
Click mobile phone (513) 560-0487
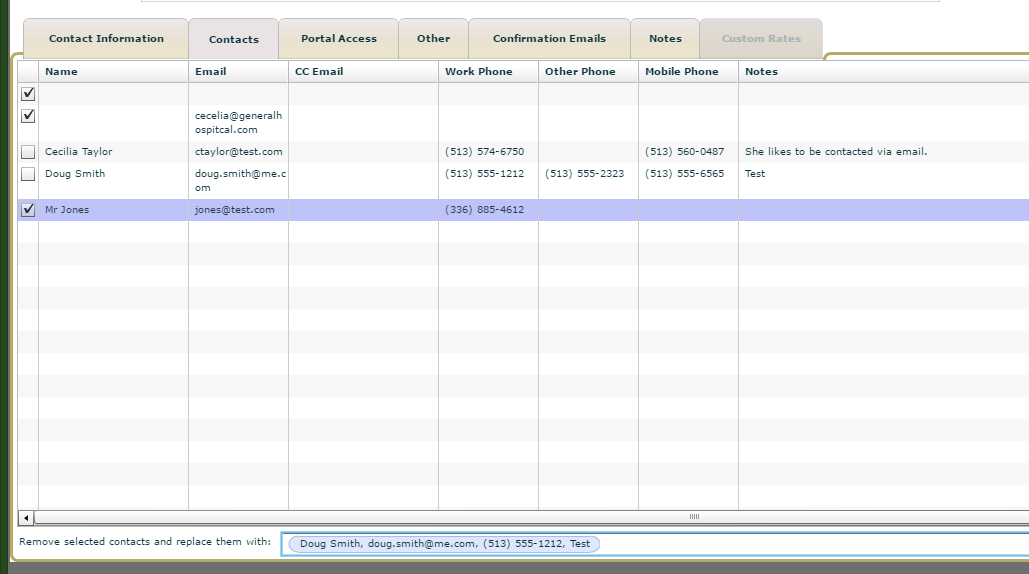684,152
